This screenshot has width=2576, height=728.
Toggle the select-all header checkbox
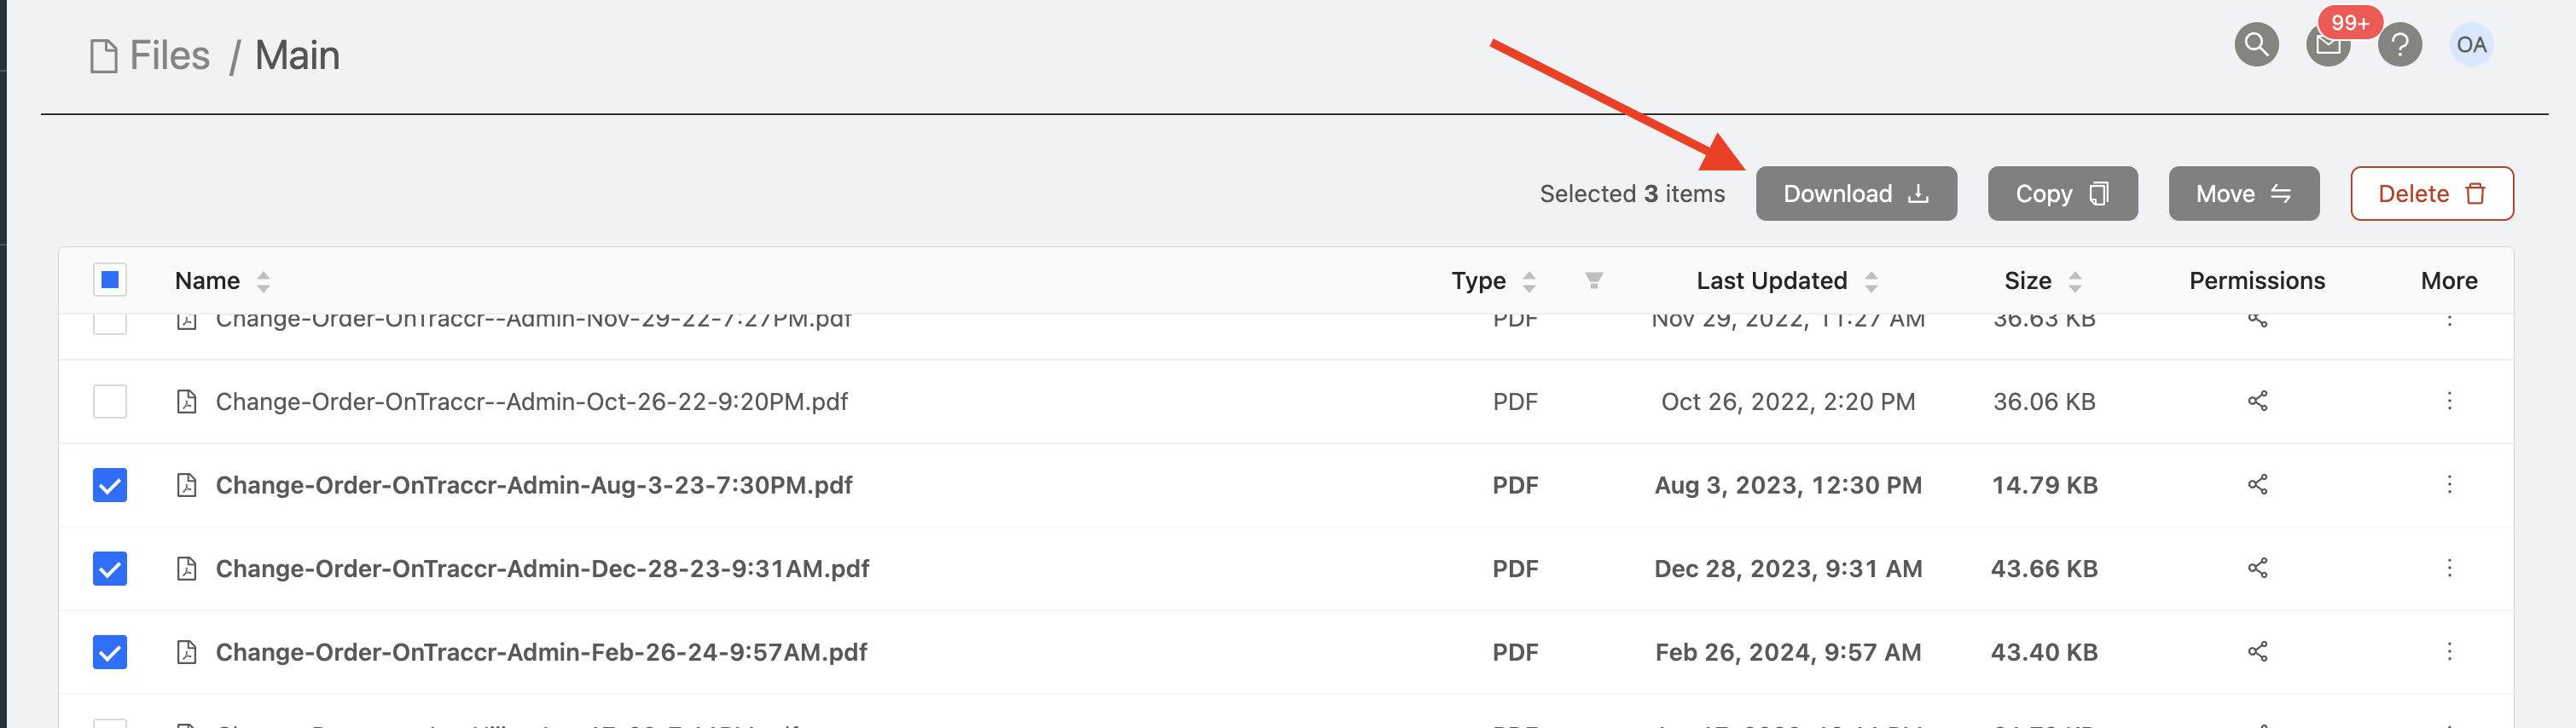(x=110, y=280)
